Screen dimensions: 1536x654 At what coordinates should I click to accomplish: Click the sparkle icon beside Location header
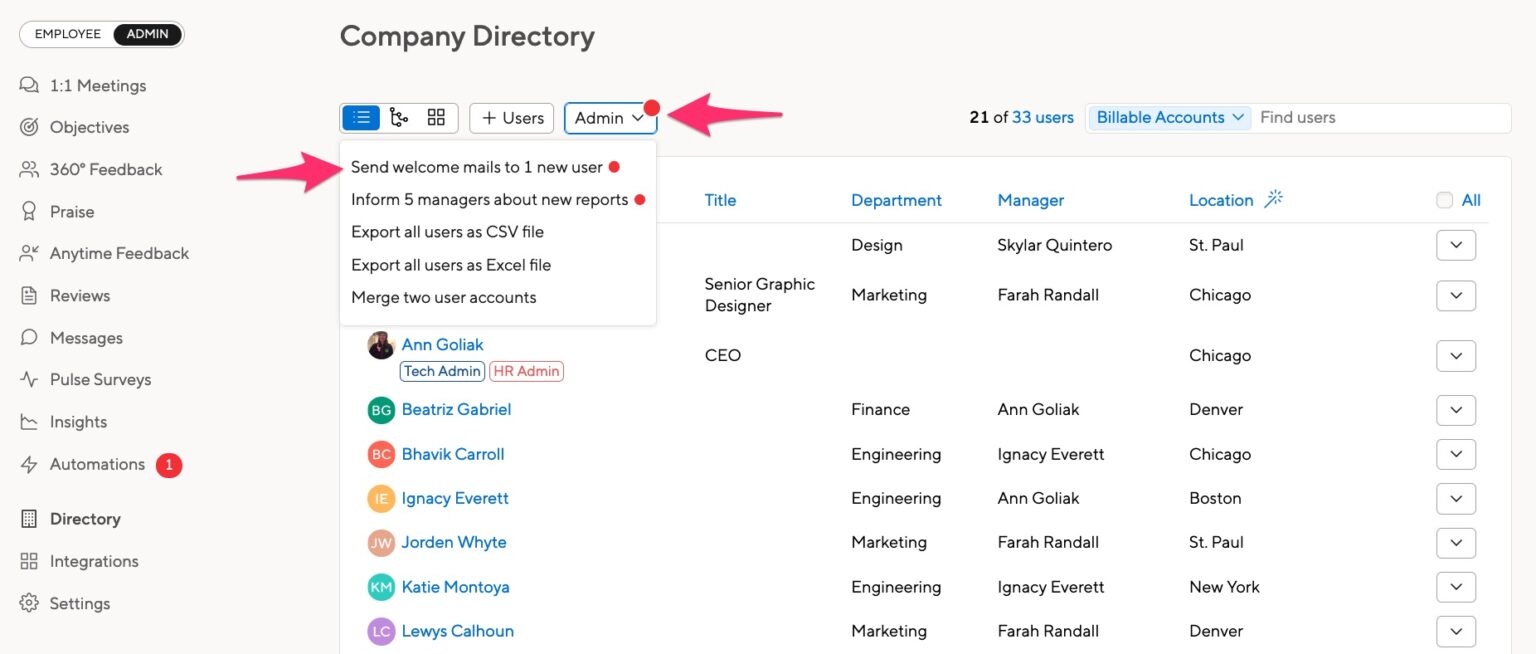[x=1272, y=198]
